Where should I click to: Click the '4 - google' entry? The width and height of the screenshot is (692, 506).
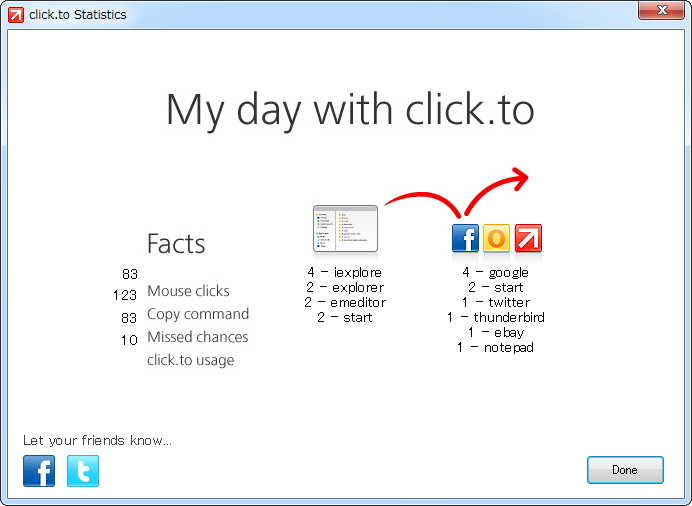[496, 273]
